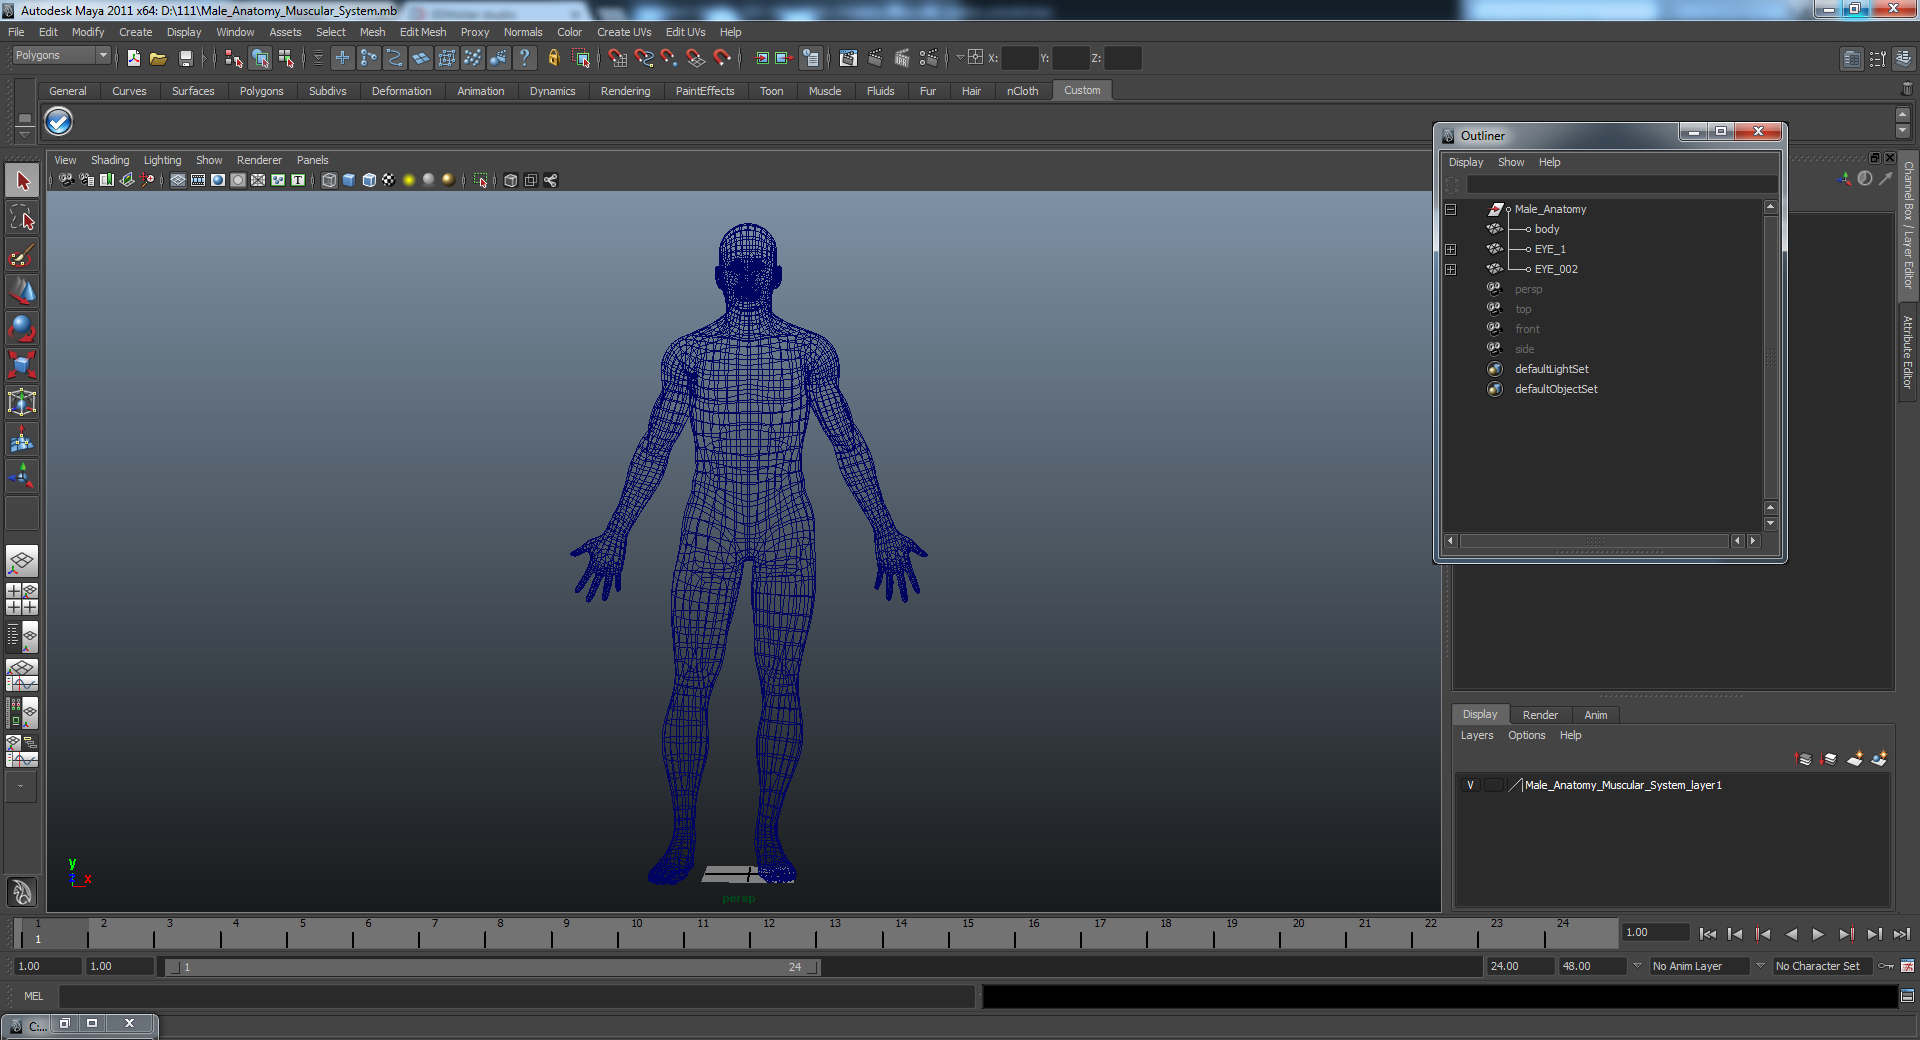Toggle the layer display type box

point(1493,785)
